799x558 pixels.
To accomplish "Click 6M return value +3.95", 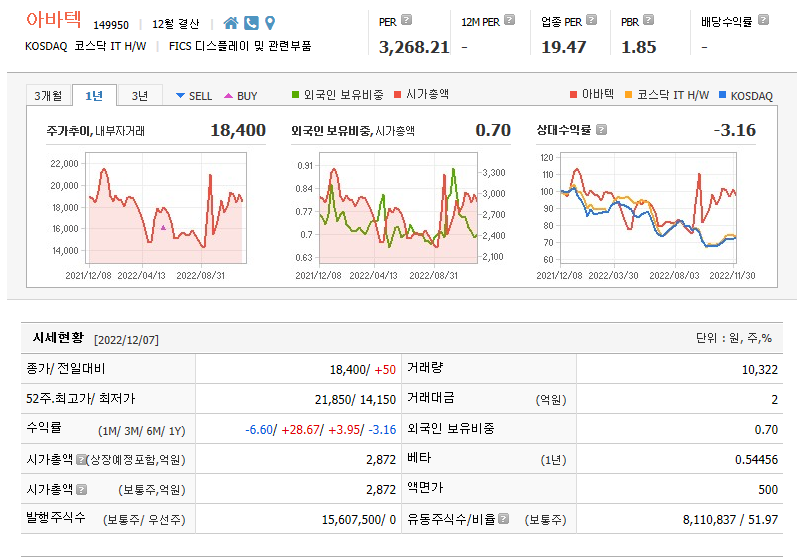I will pyautogui.click(x=344, y=430).
